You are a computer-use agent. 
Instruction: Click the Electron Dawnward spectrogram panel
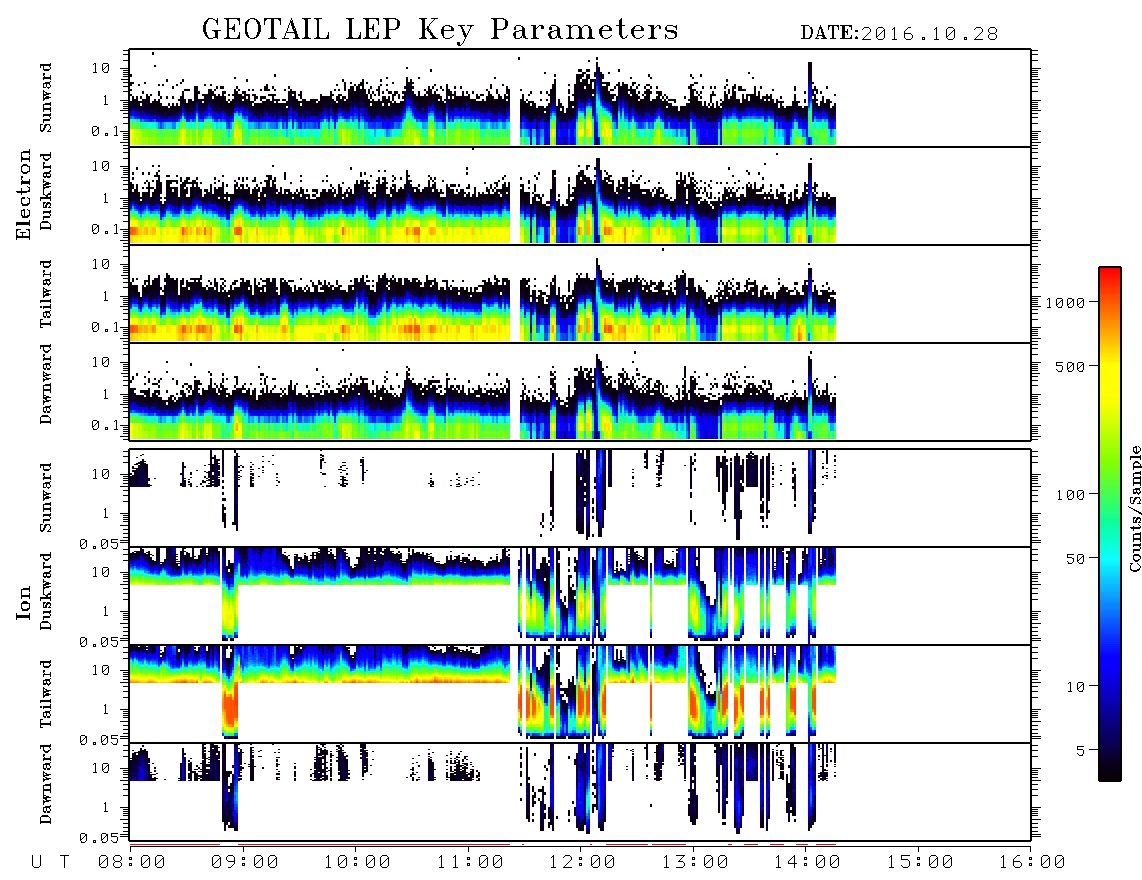pos(580,391)
